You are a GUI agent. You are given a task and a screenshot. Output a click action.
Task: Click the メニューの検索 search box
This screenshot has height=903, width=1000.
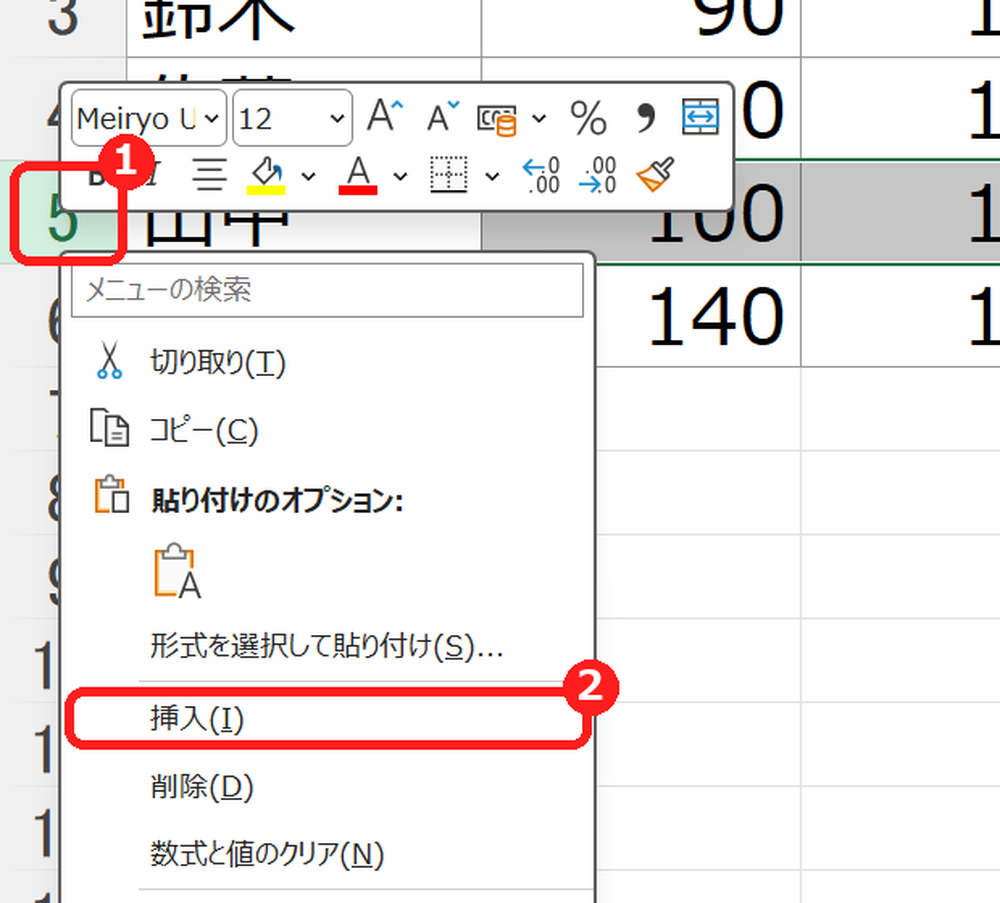click(327, 290)
